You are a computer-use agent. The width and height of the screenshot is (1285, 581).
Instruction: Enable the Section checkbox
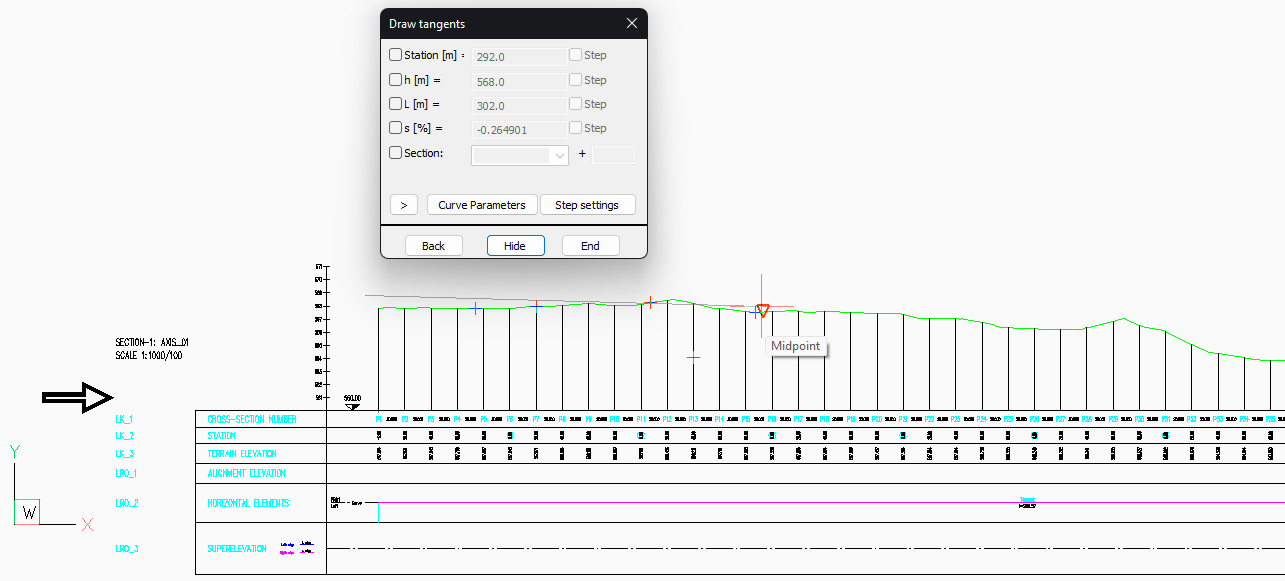(396, 153)
